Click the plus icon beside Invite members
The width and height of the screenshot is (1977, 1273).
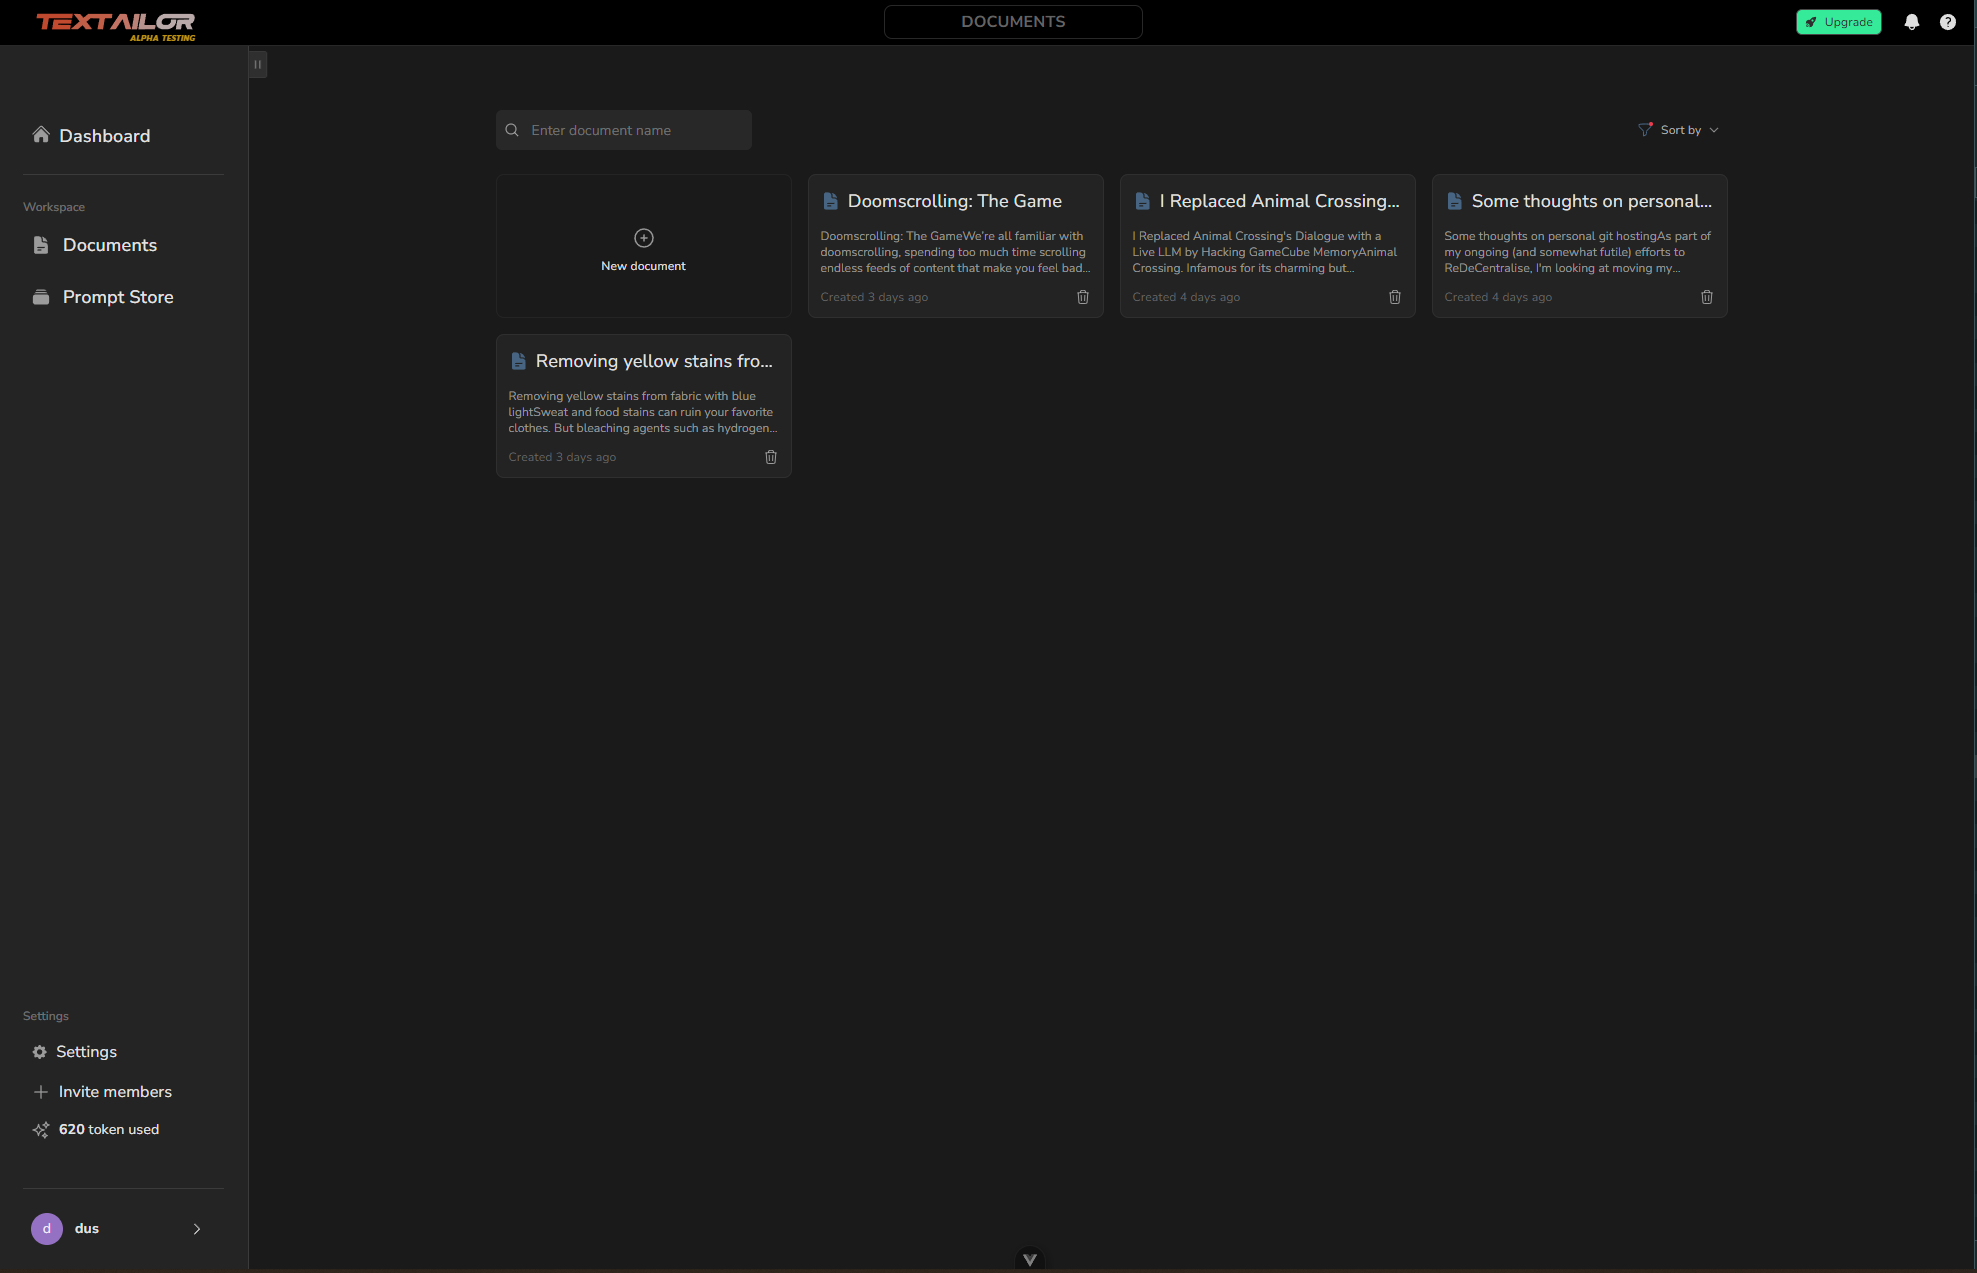pos(40,1091)
